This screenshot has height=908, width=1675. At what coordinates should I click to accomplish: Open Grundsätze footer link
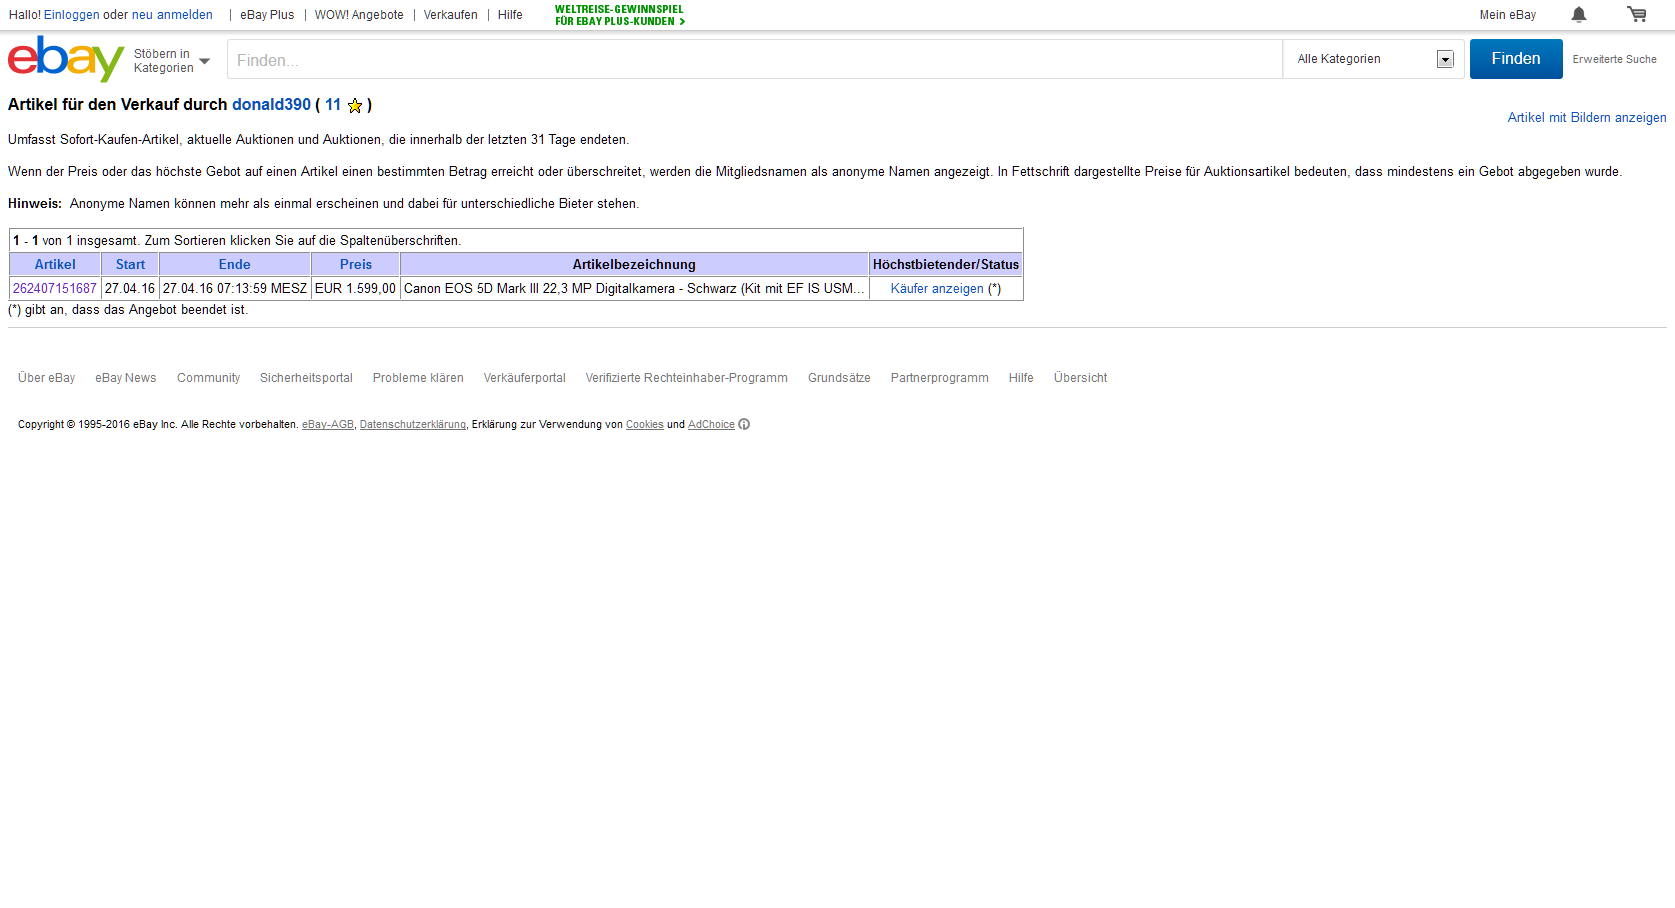(839, 378)
